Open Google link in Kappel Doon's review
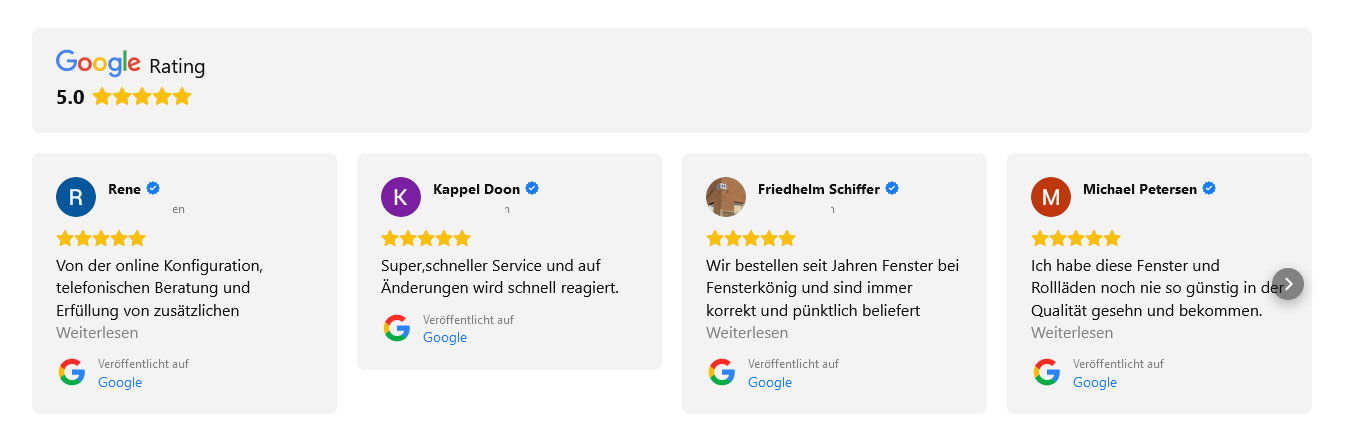The image size is (1347, 434). click(445, 337)
